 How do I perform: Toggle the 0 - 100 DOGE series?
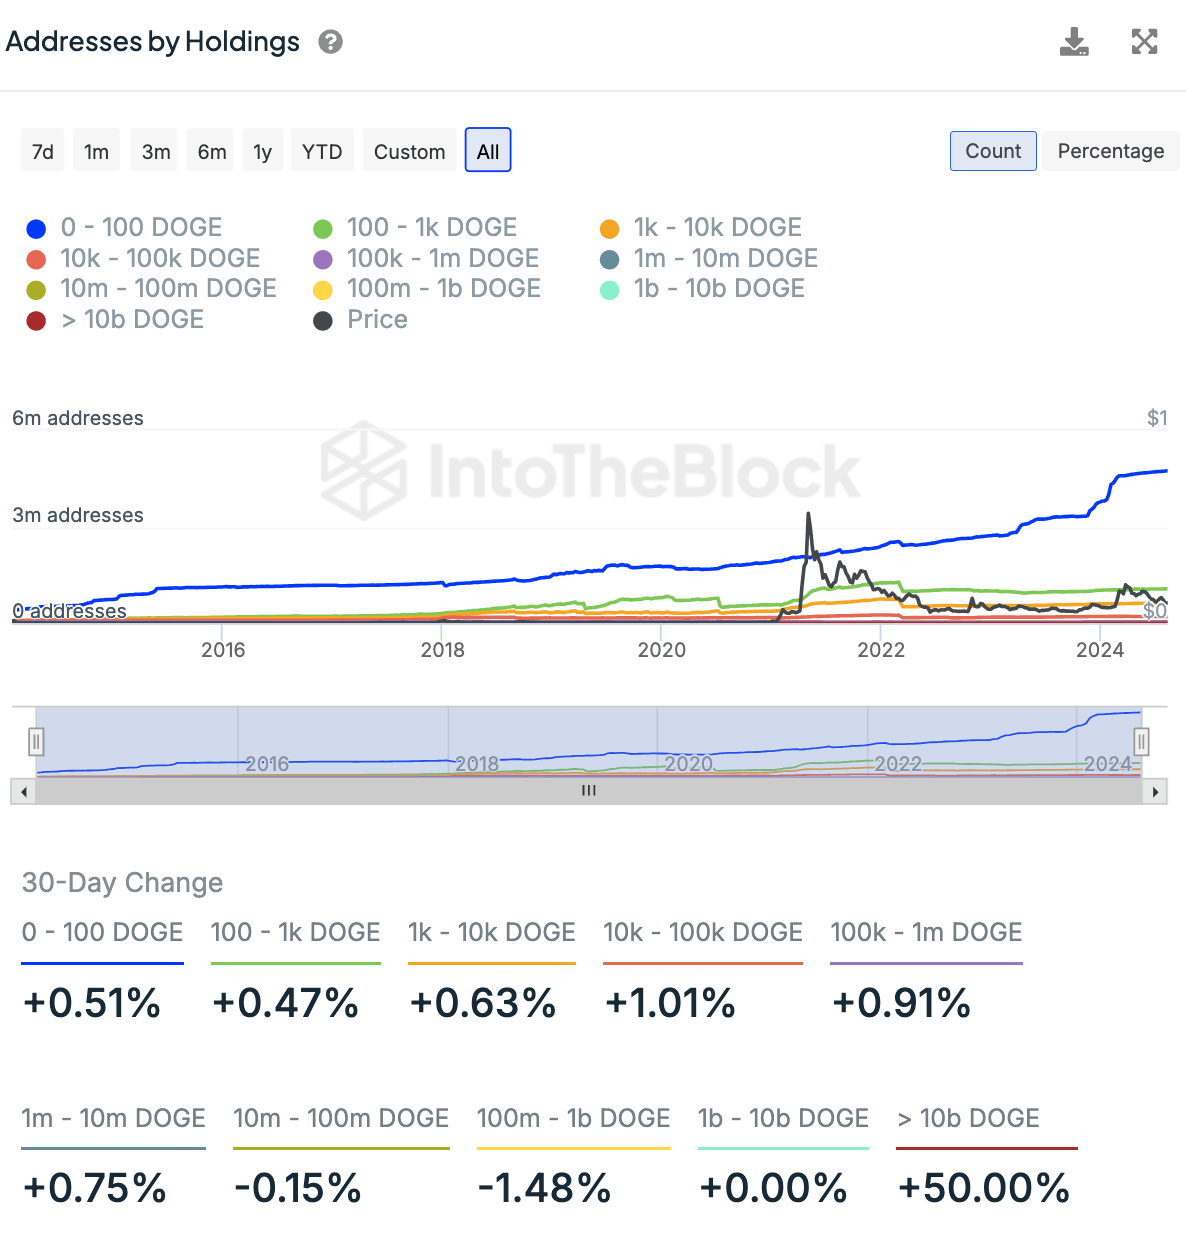coord(140,228)
